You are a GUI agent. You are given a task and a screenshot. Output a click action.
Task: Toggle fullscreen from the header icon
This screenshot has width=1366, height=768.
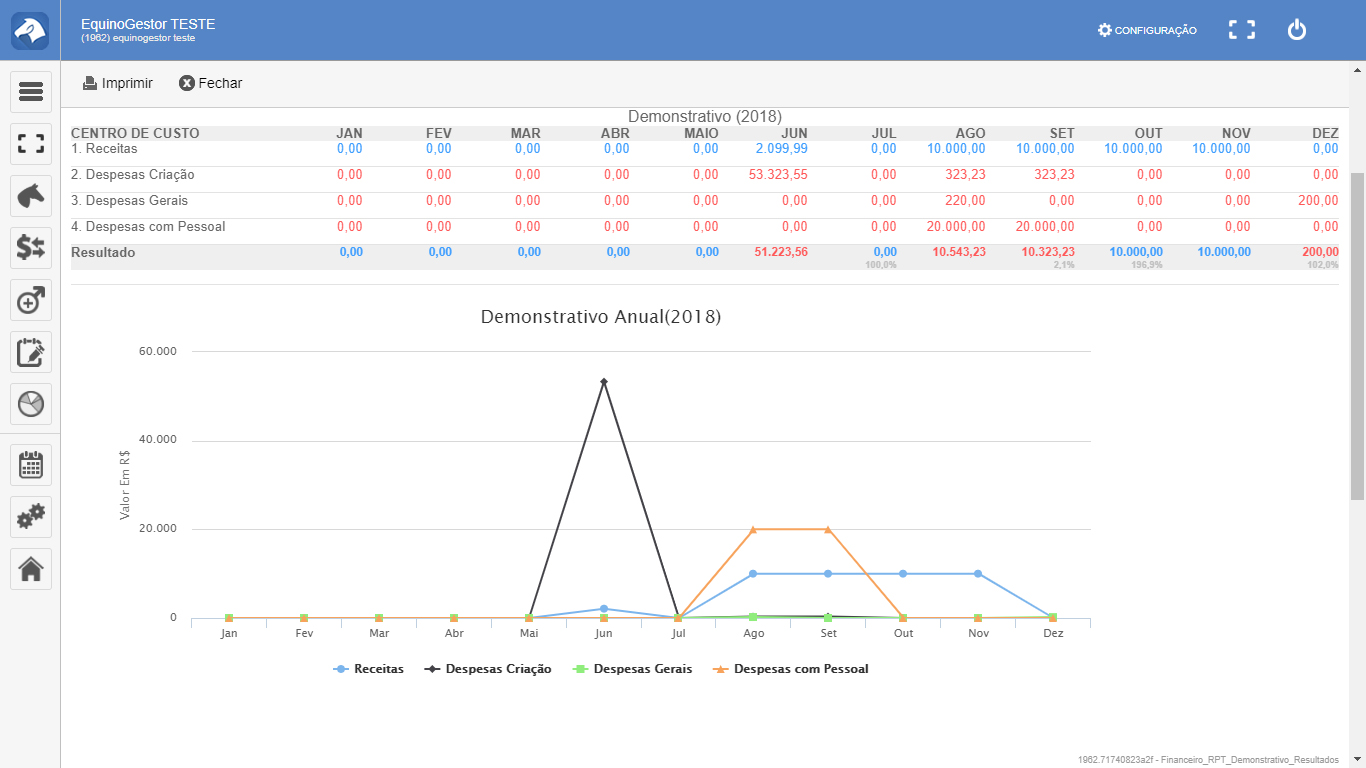click(1242, 30)
